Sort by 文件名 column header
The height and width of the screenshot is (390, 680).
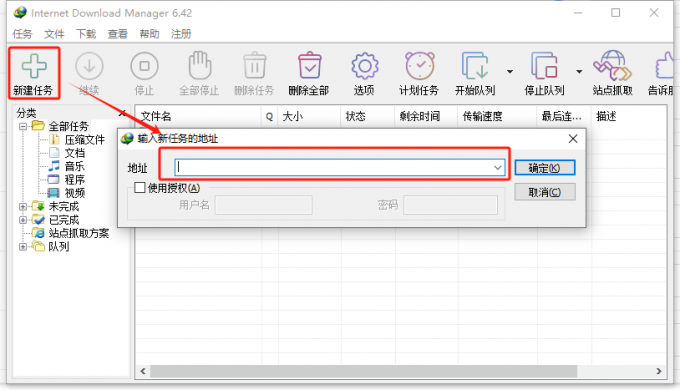[198, 116]
